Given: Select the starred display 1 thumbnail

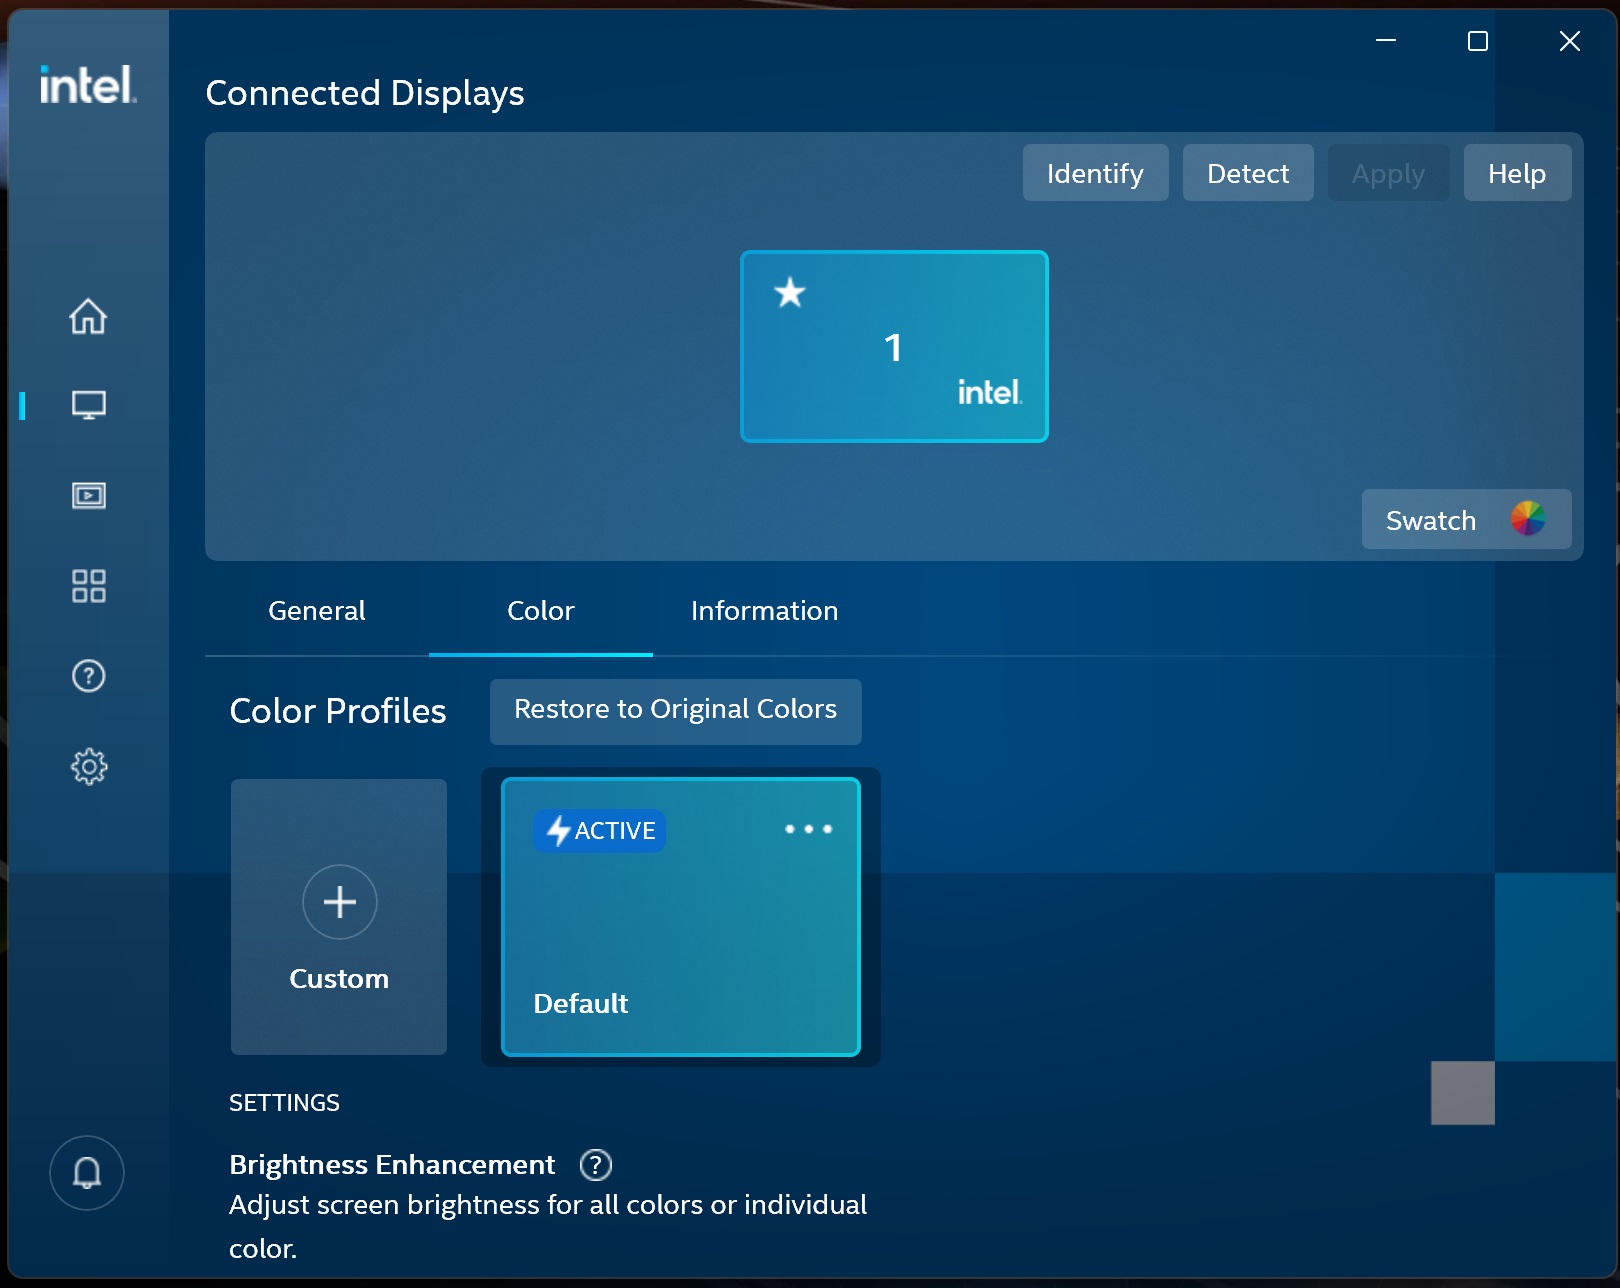Looking at the screenshot, I should (893, 346).
